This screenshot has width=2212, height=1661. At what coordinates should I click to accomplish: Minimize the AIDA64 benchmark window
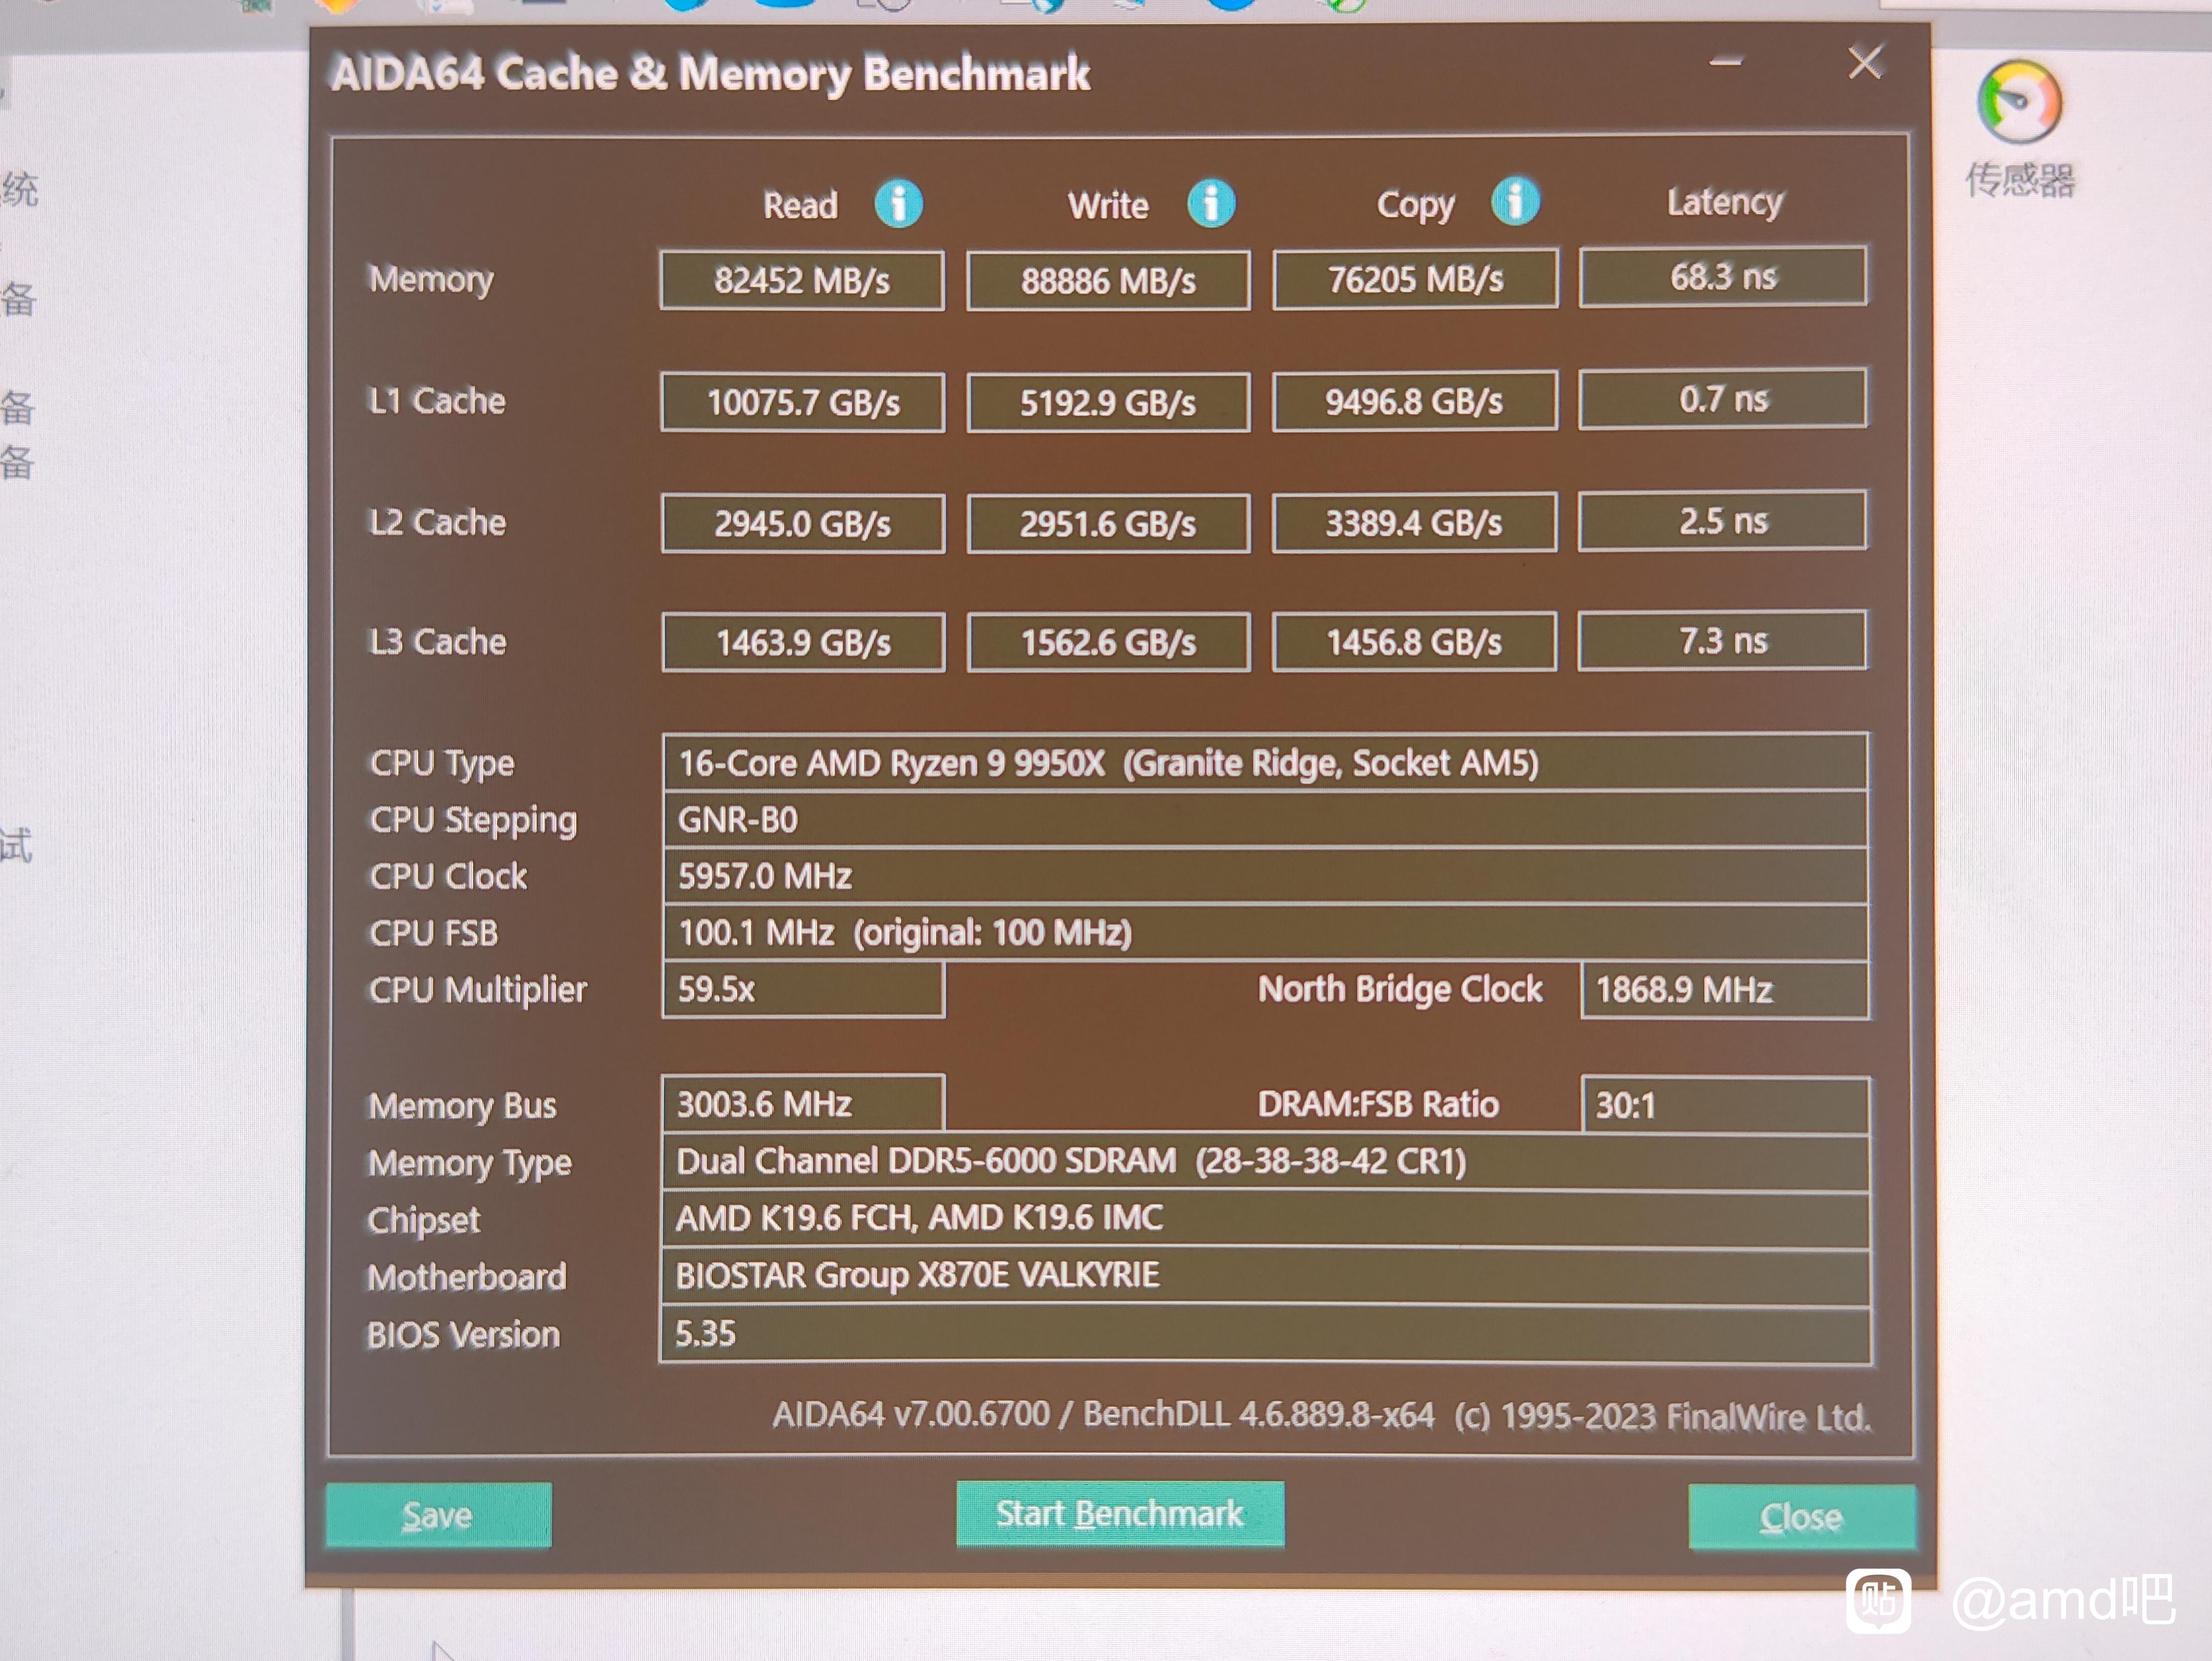(x=1725, y=62)
